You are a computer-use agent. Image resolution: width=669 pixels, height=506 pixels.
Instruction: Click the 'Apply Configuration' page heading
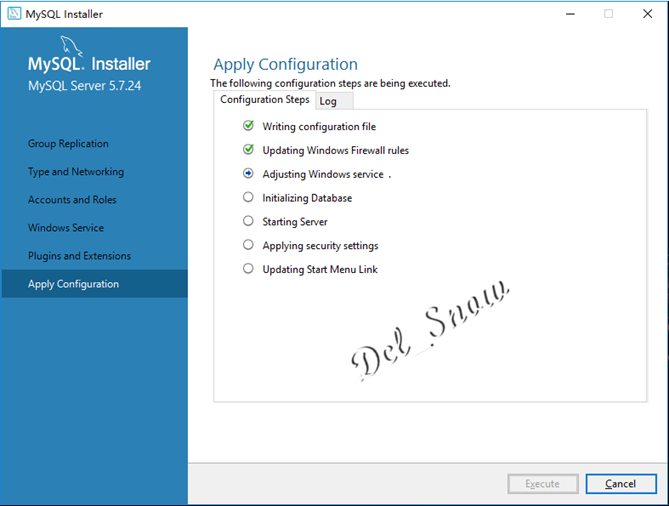click(285, 64)
